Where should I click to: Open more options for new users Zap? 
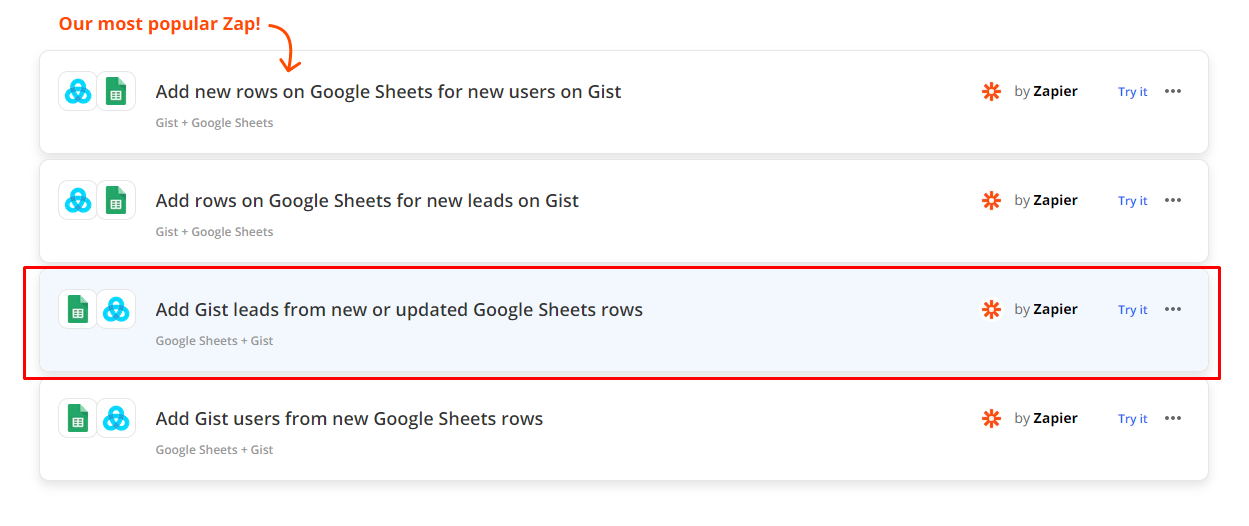[x=1173, y=92]
